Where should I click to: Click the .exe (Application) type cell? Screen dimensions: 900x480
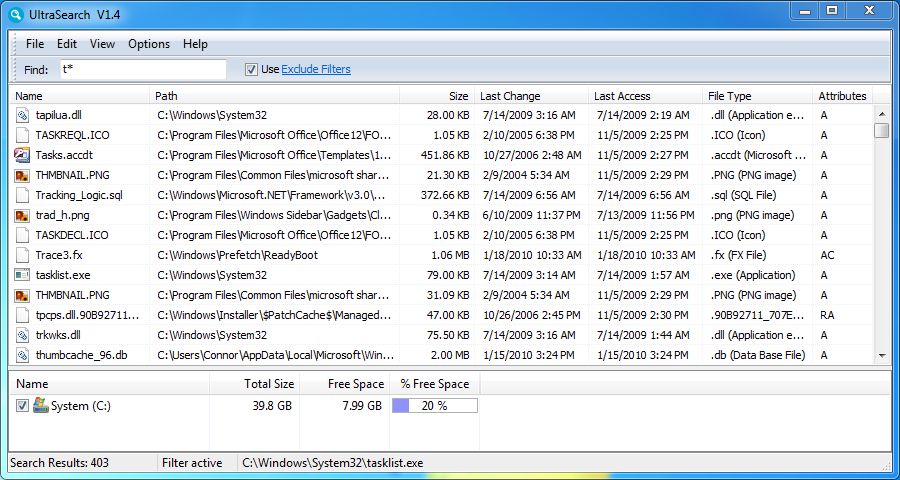(x=753, y=275)
